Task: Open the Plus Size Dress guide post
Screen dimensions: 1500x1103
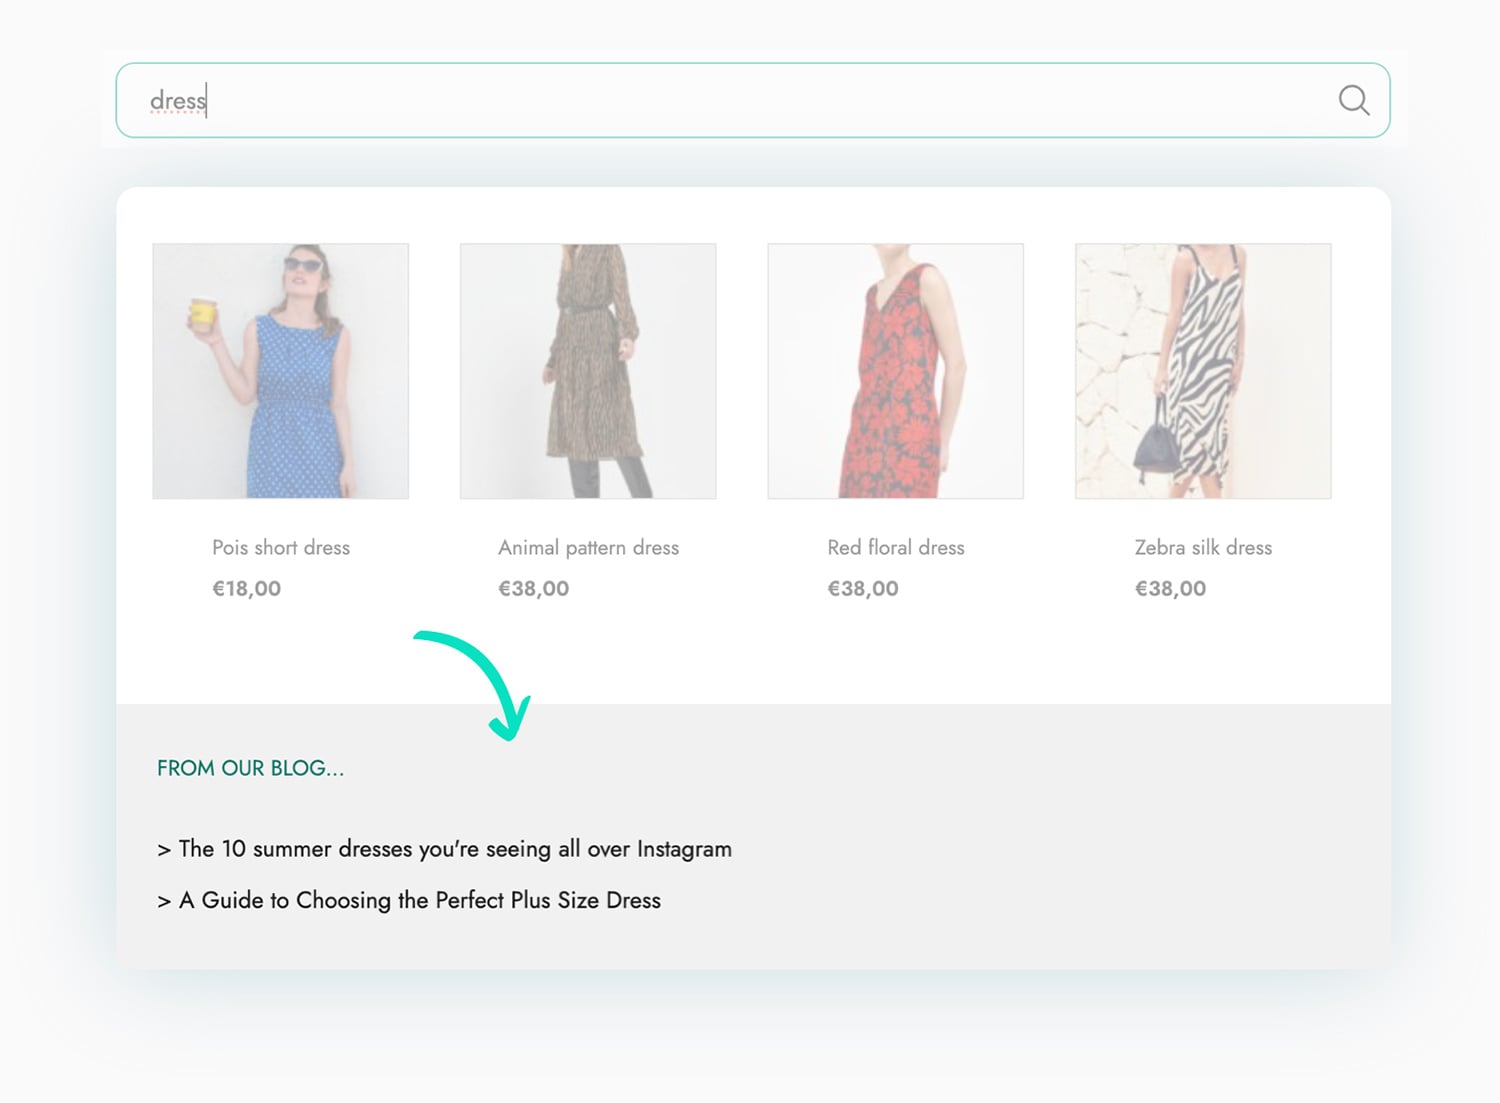Action: point(420,900)
